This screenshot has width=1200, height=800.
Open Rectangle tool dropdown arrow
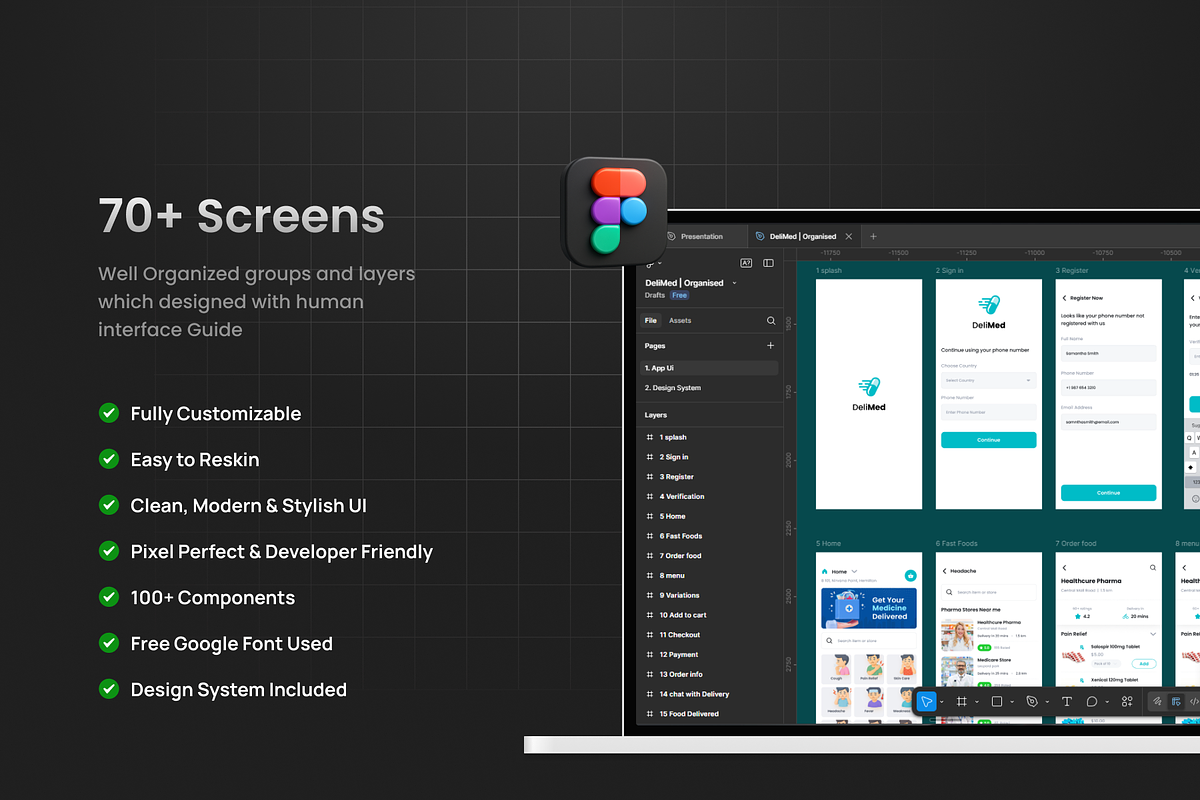[1012, 702]
